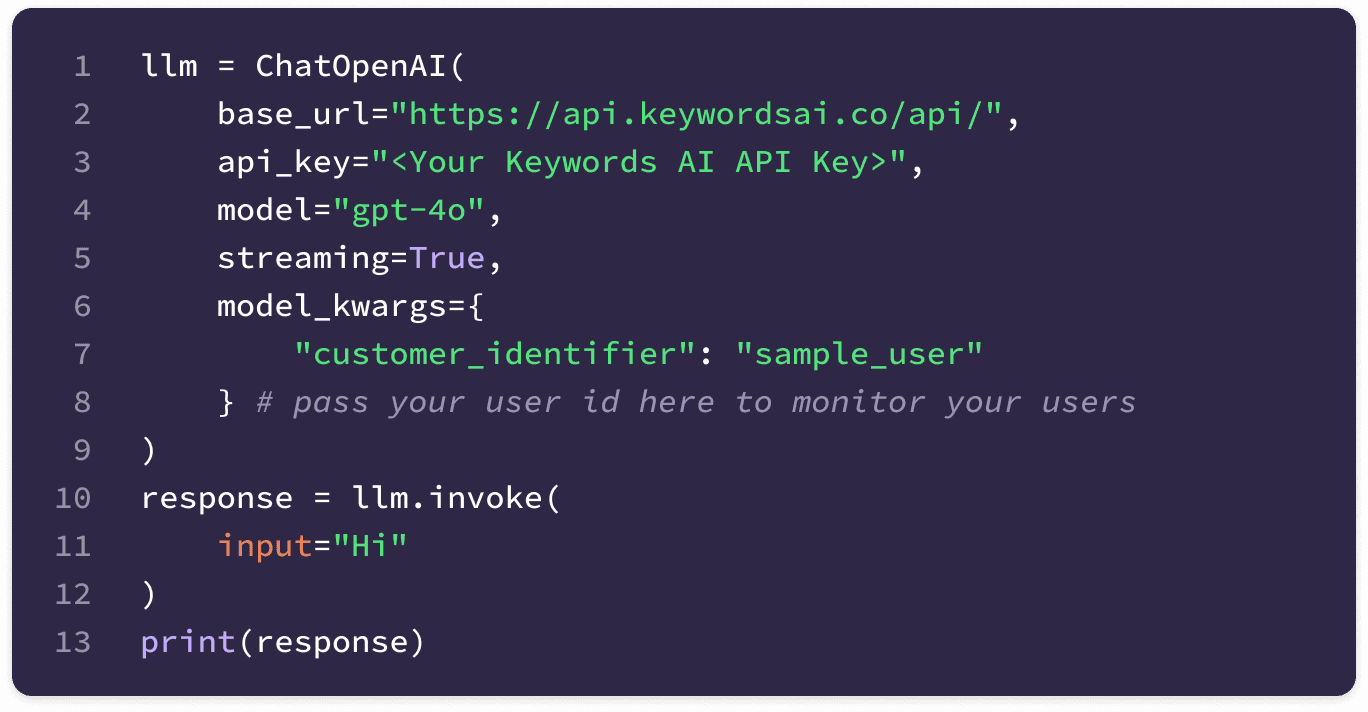Click line number 13 in the gutter
1368x712 pixels.
coord(73,643)
